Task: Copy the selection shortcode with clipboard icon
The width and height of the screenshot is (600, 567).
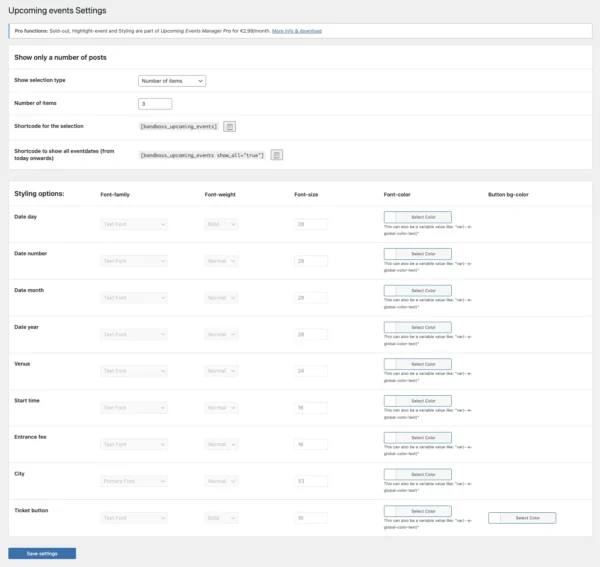Action: [229, 127]
